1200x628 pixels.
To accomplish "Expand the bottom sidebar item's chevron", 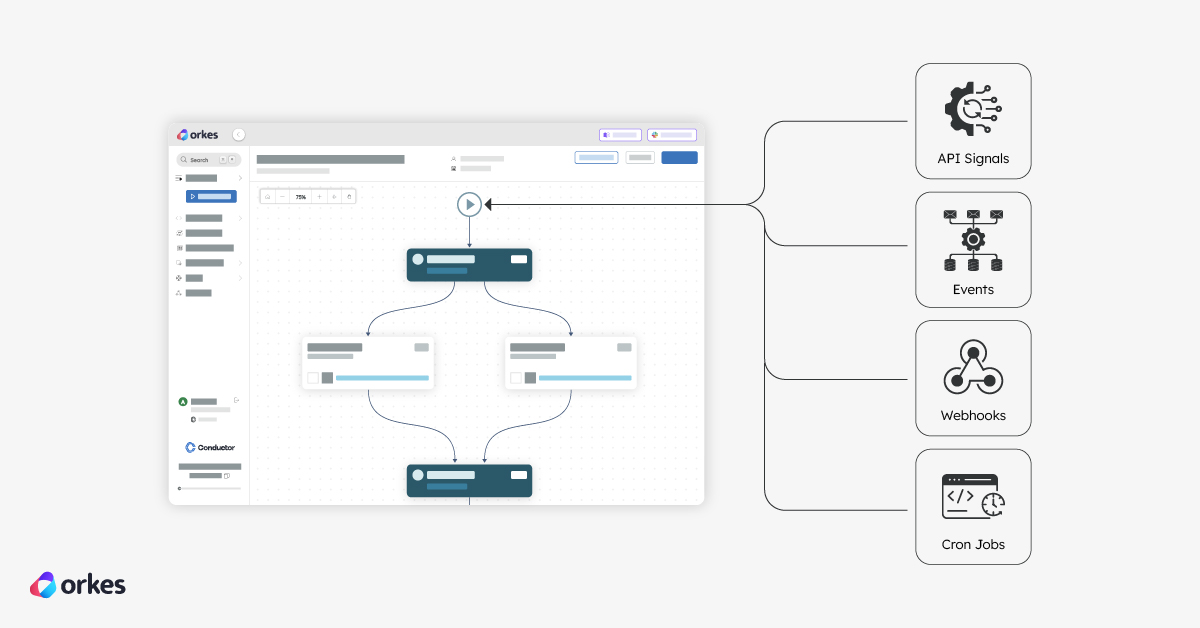I will pos(241,277).
